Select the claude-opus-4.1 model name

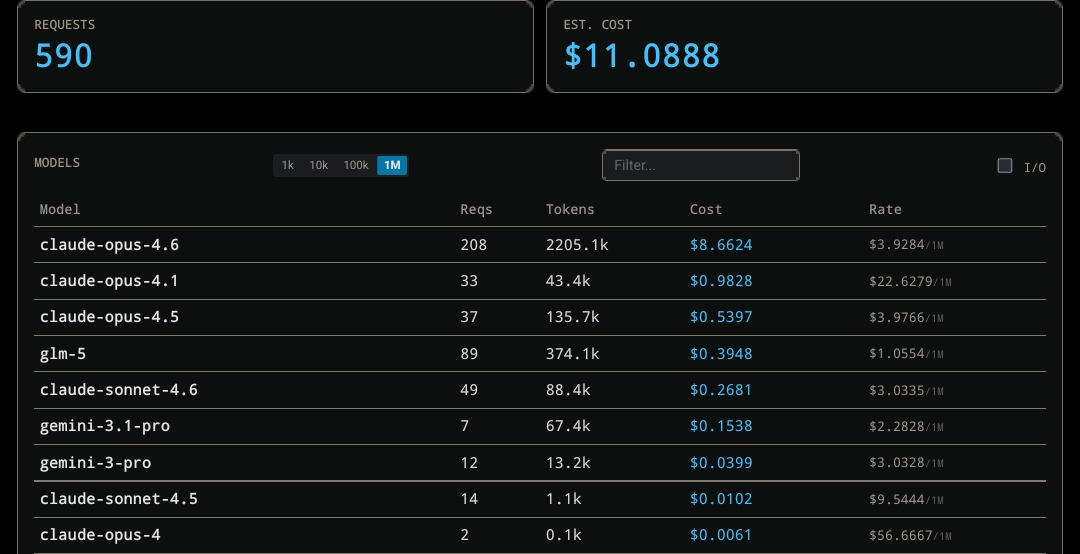click(110, 281)
